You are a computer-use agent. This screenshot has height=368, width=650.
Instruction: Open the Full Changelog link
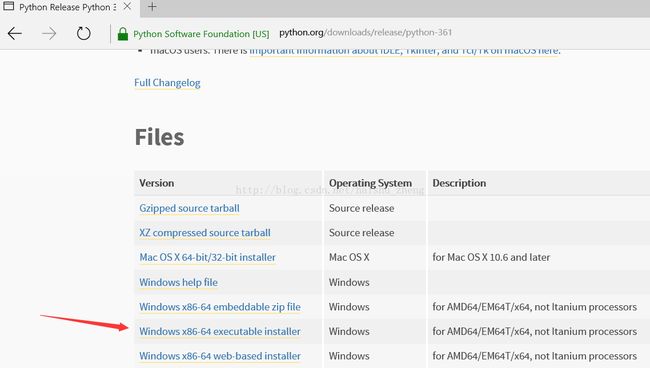click(x=167, y=83)
